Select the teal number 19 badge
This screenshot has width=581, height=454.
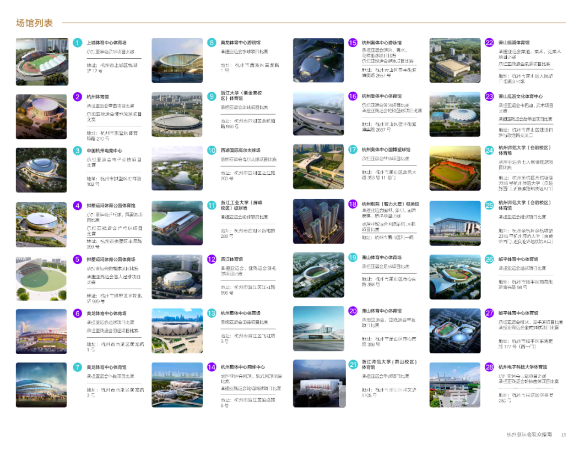coord(353,257)
